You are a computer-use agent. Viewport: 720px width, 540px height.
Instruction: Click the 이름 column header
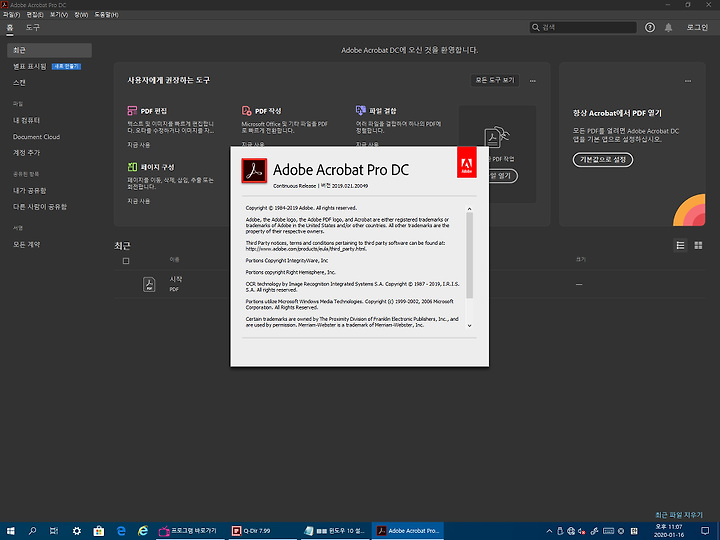coord(174,260)
